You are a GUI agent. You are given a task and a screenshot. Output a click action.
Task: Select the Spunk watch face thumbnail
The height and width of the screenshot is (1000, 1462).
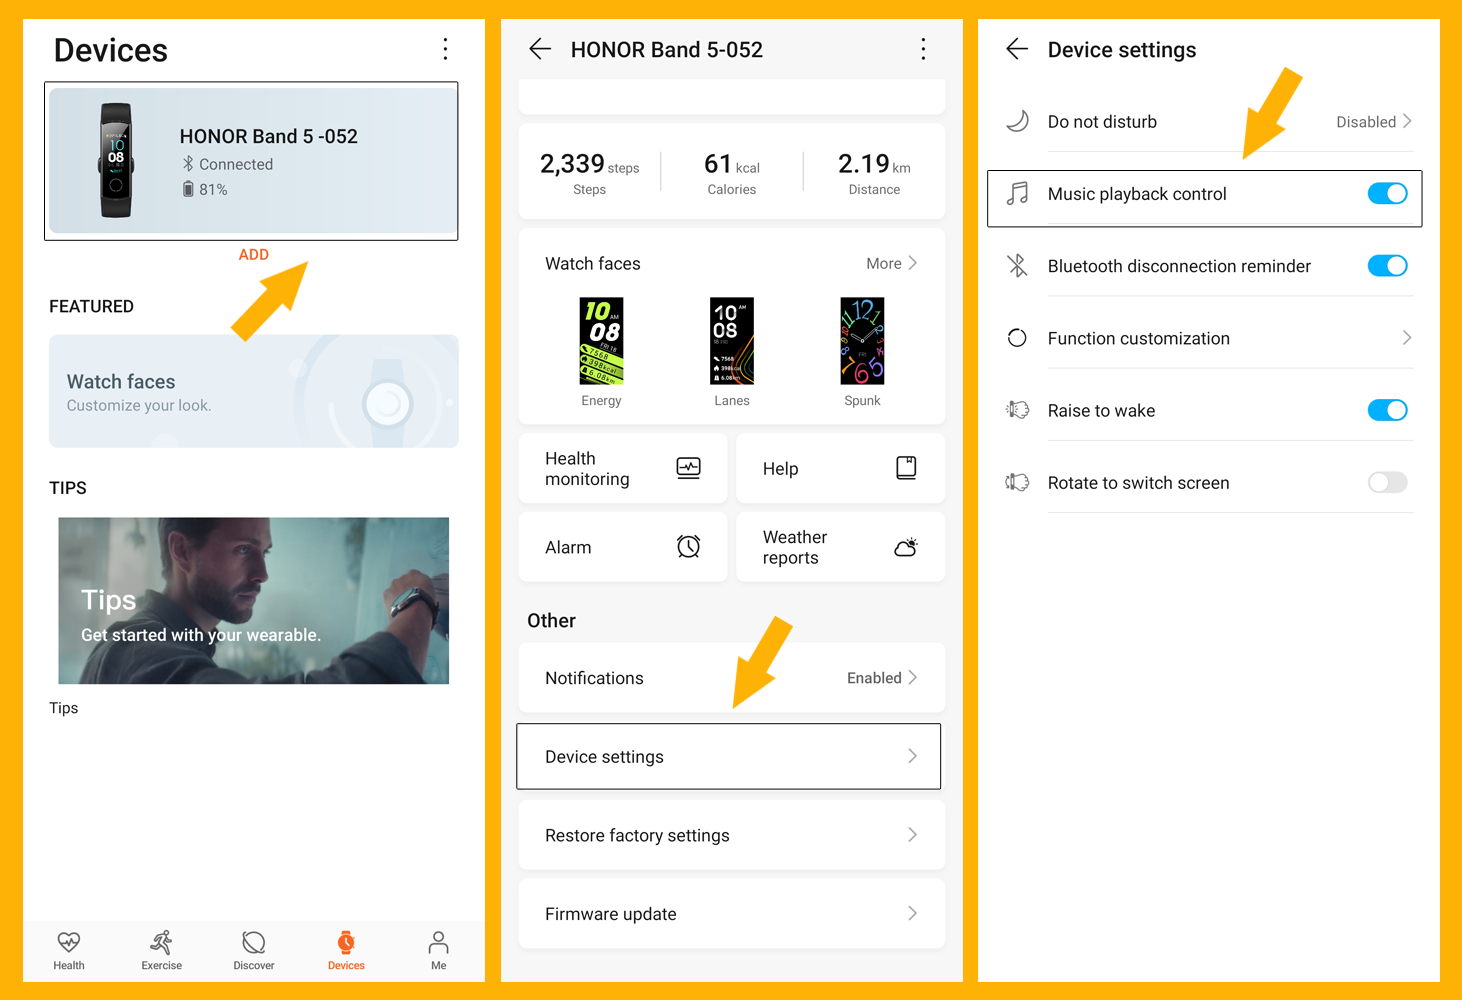tap(862, 342)
